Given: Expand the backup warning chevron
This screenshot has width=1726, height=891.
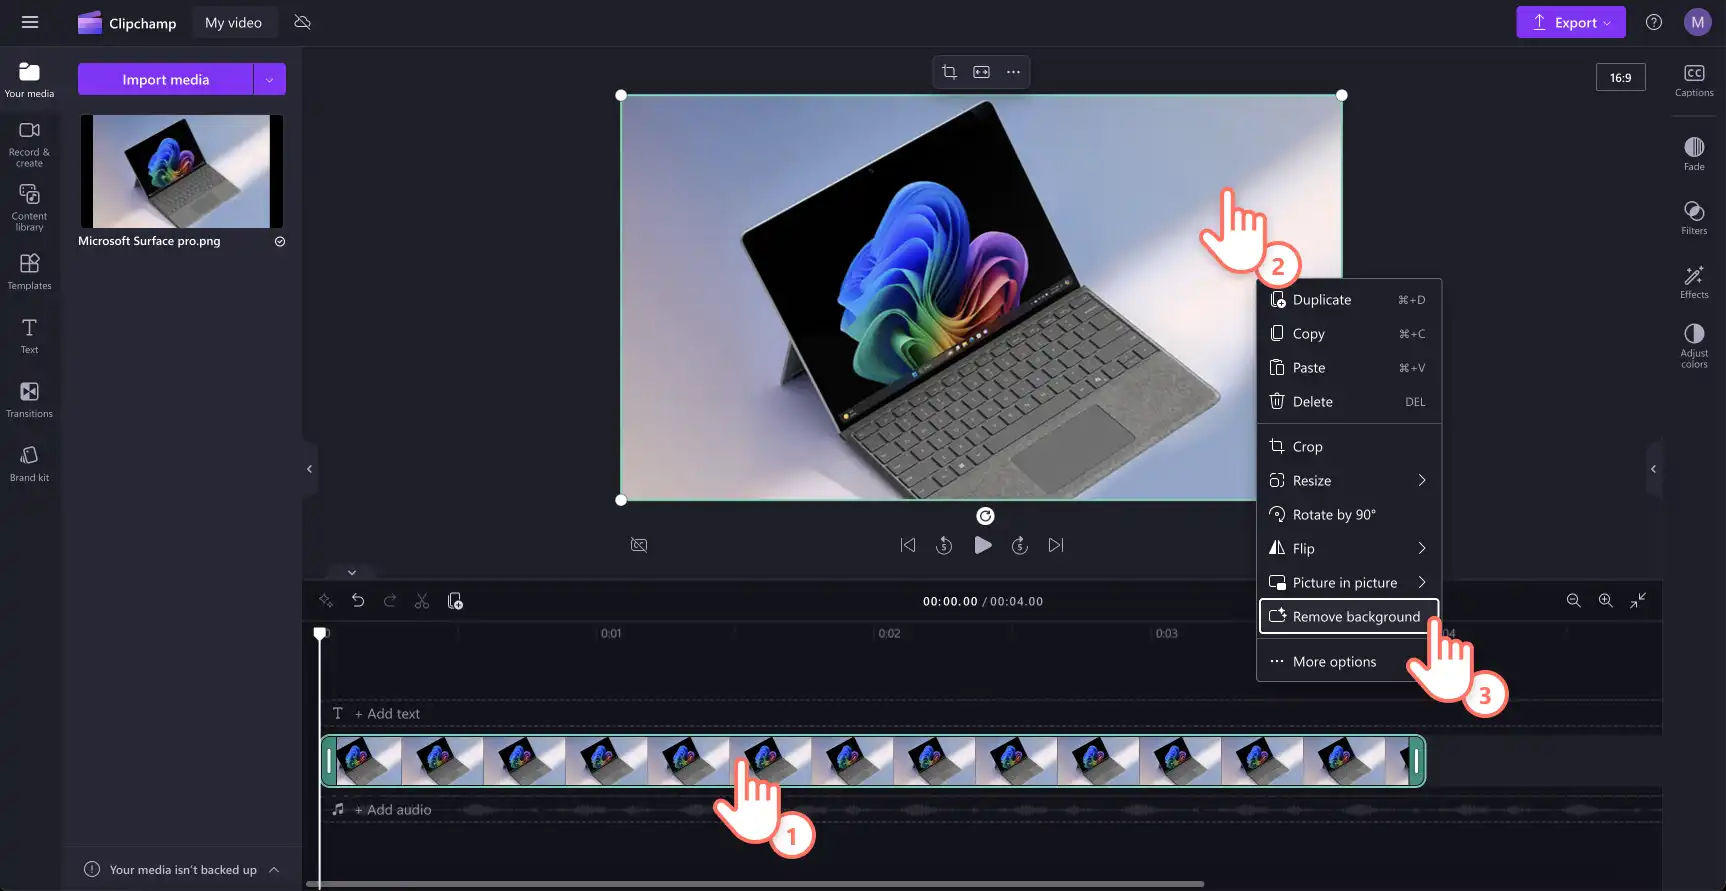Looking at the screenshot, I should click(x=274, y=869).
